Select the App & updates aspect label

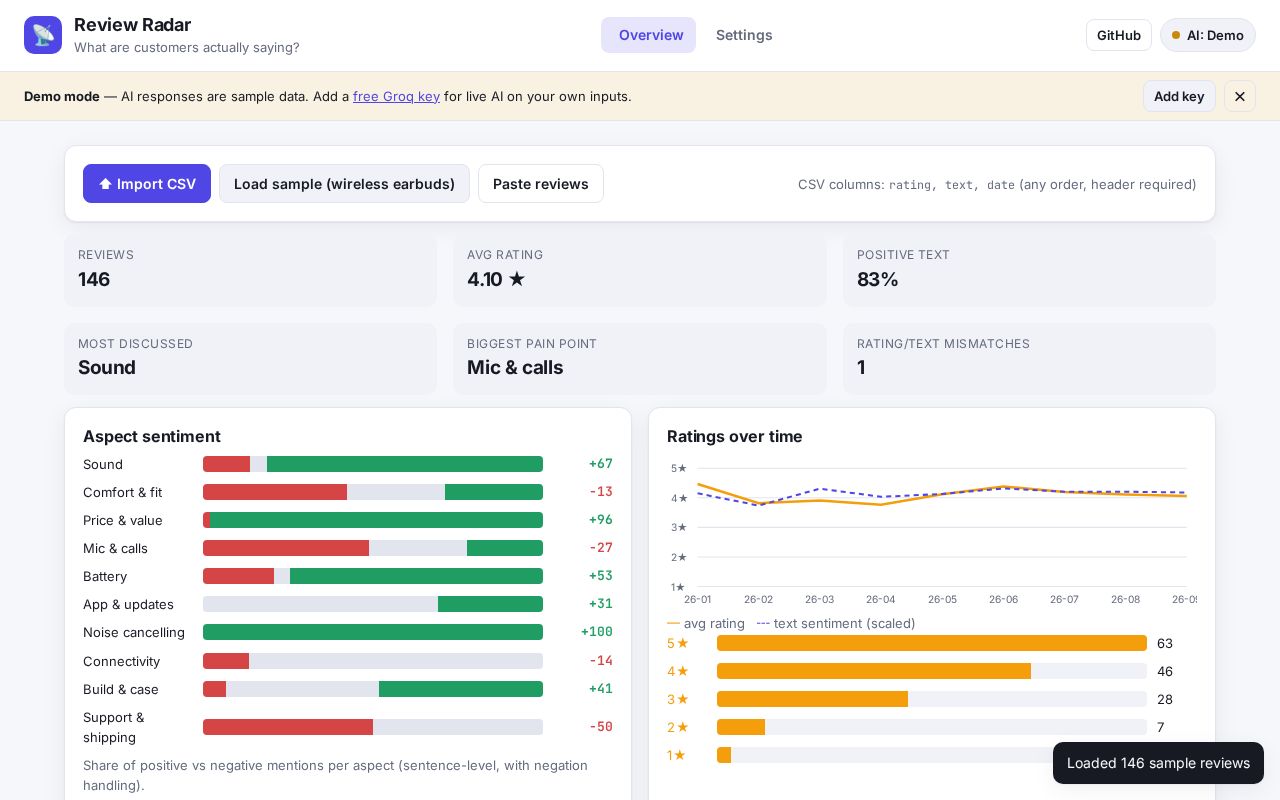(x=128, y=604)
